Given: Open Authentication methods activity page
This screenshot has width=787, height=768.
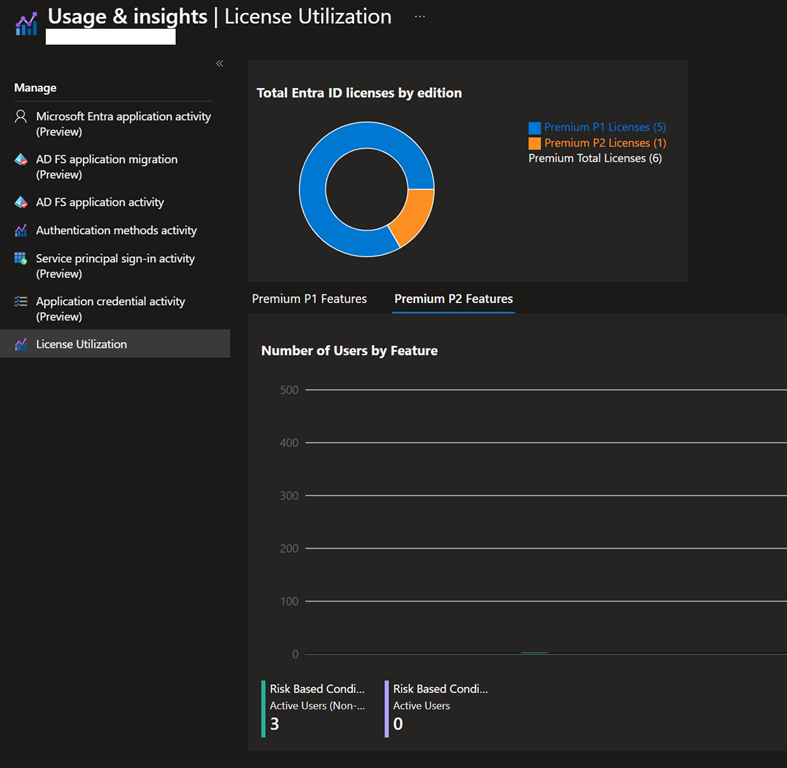Looking at the screenshot, I should click(116, 231).
